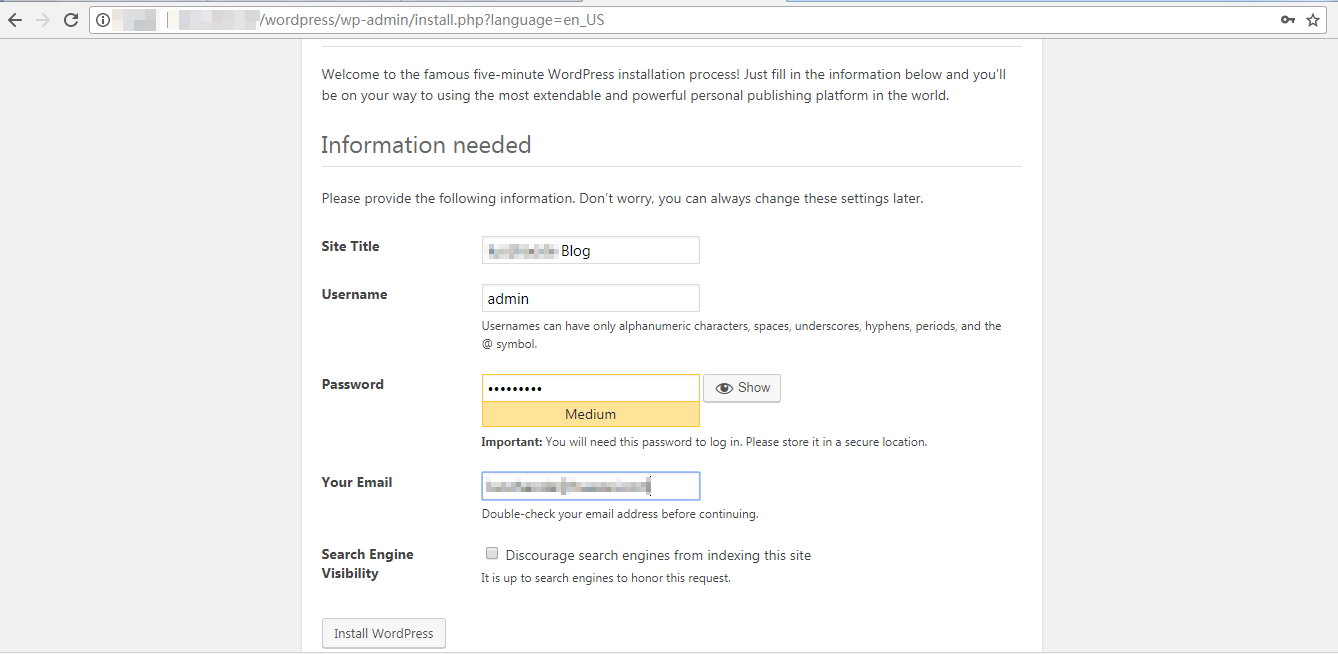Image resolution: width=1338 pixels, height=654 pixels.
Task: Click the 'Usernames can have only alphanumeric' hint
Action: 741,335
